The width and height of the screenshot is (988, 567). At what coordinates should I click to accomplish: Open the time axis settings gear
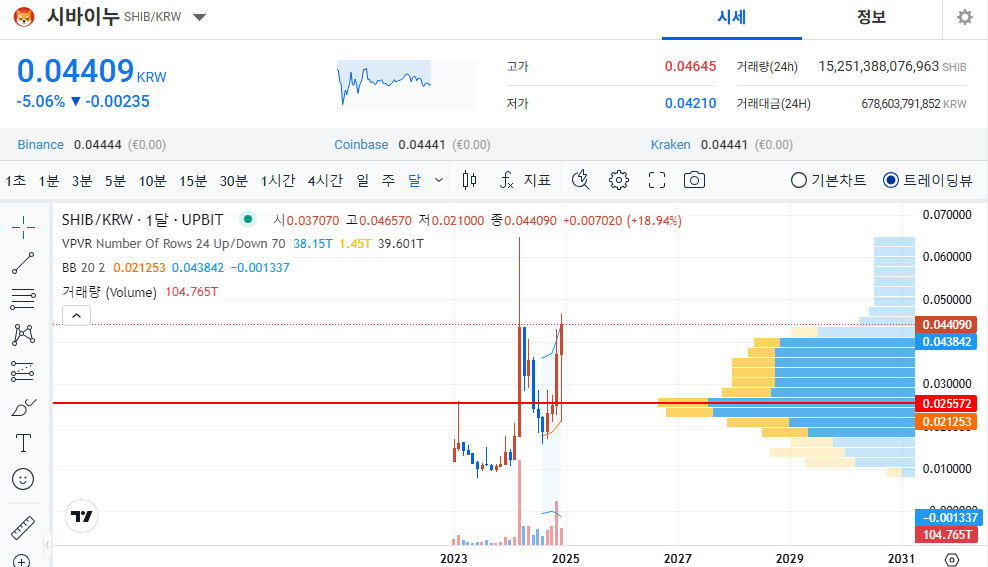tap(952, 559)
